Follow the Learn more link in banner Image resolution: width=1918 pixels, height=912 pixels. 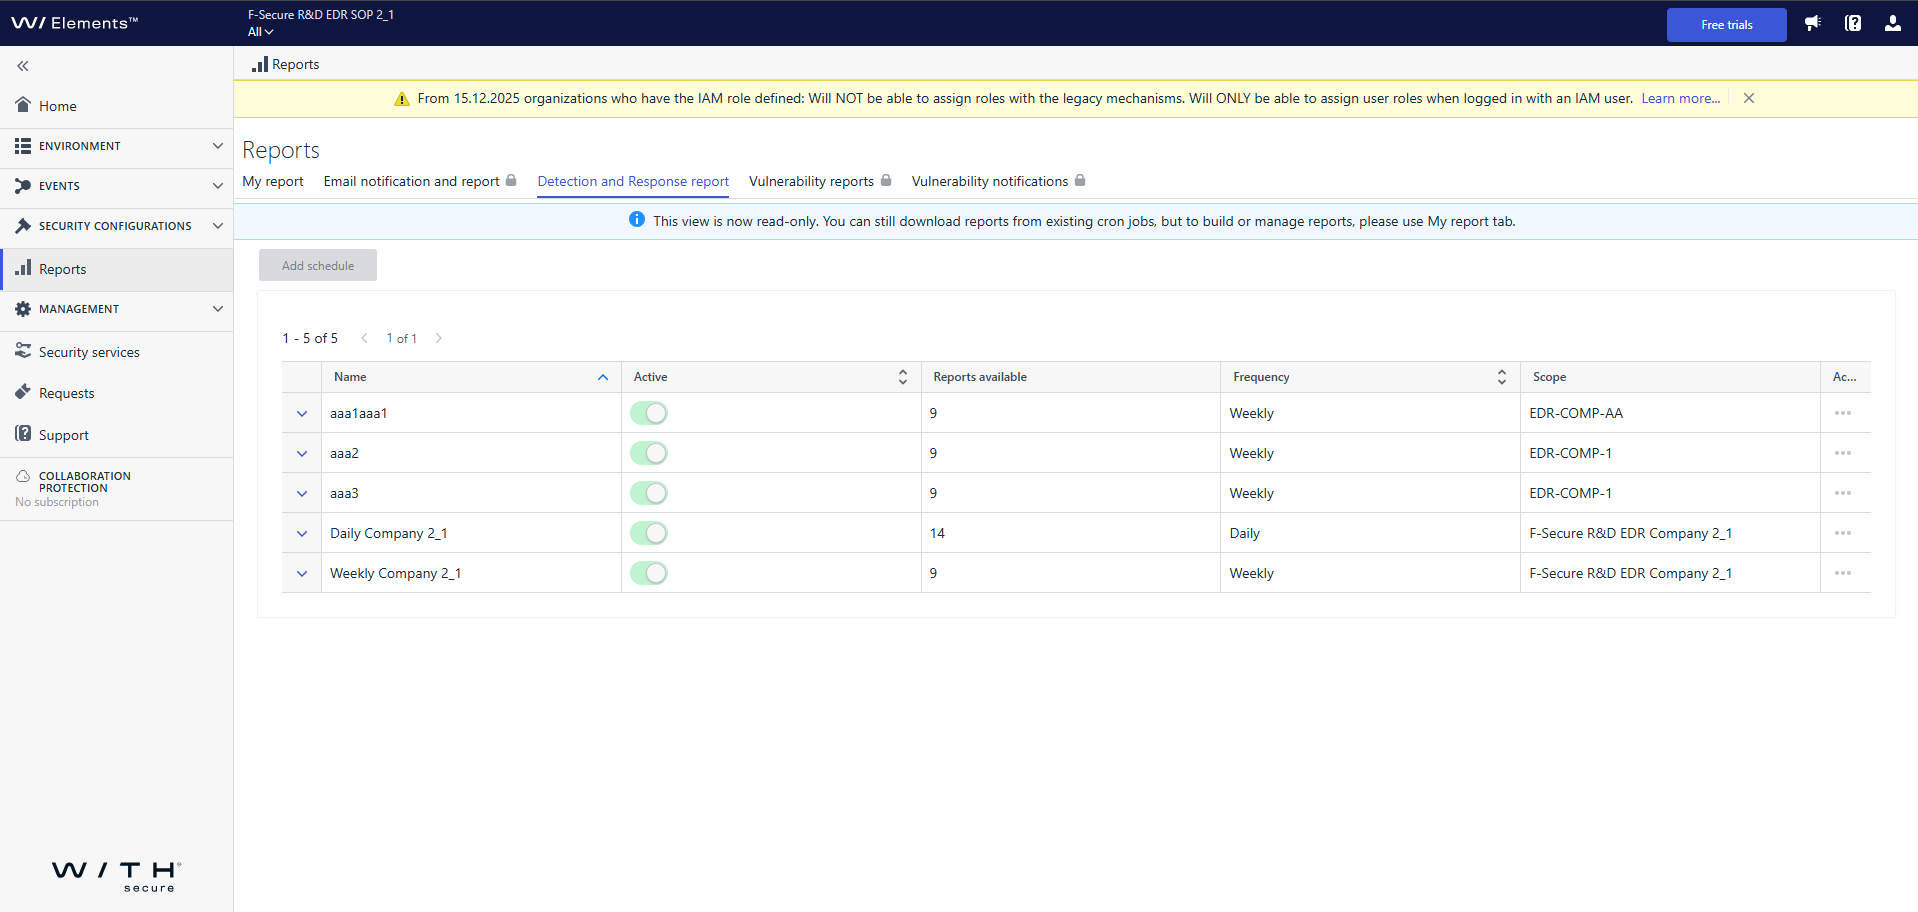click(1680, 98)
